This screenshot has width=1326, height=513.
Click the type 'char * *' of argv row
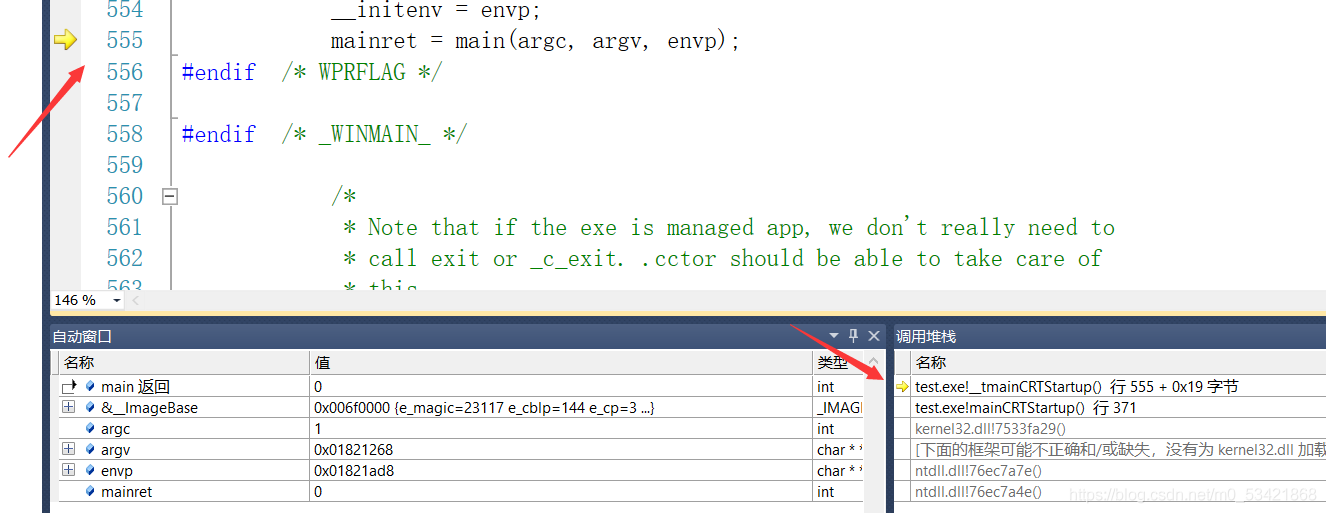tap(840, 450)
